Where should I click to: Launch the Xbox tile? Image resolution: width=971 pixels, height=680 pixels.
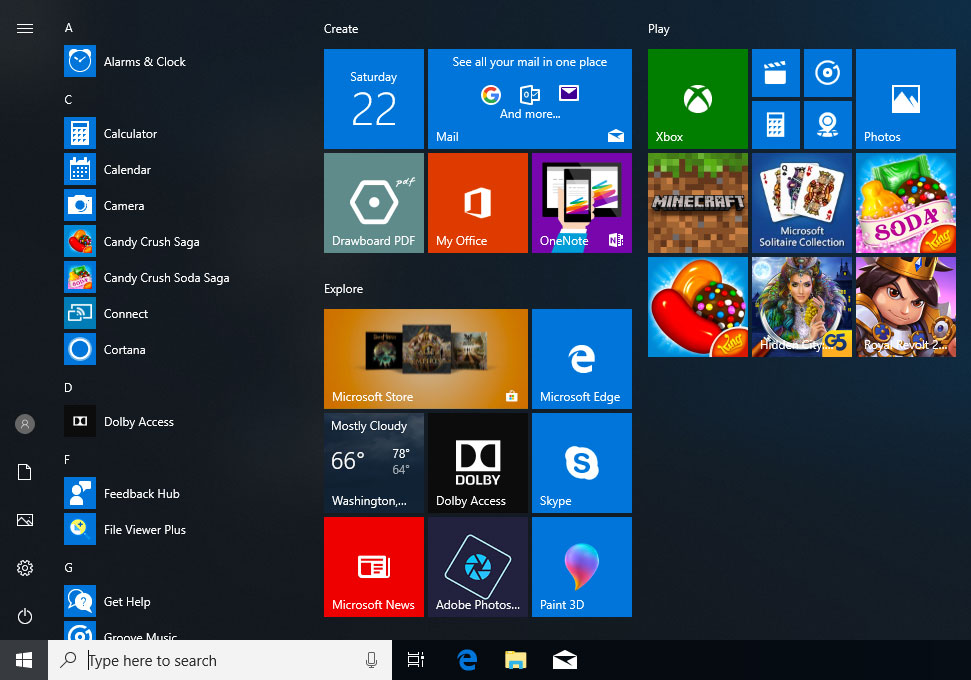click(x=698, y=99)
